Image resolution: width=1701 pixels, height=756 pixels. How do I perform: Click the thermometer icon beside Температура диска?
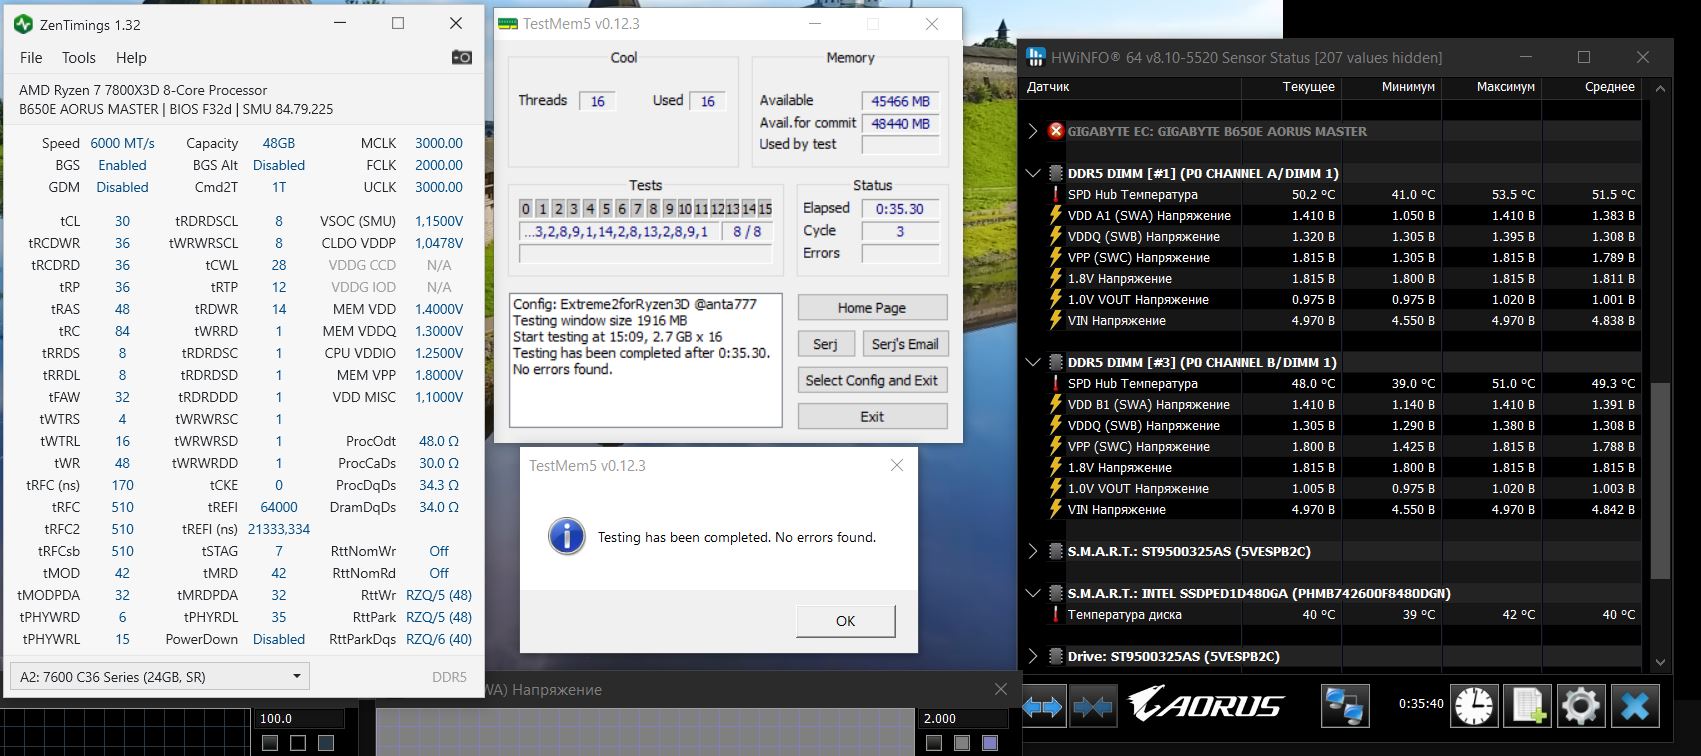[1055, 615]
